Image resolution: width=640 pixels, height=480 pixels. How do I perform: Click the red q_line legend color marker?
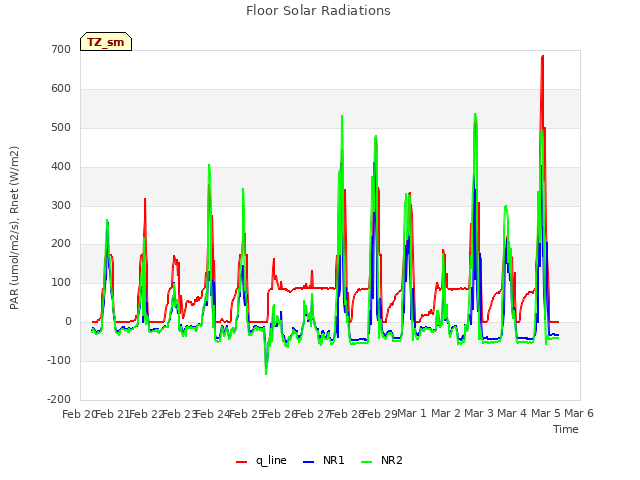pyautogui.click(x=242, y=462)
